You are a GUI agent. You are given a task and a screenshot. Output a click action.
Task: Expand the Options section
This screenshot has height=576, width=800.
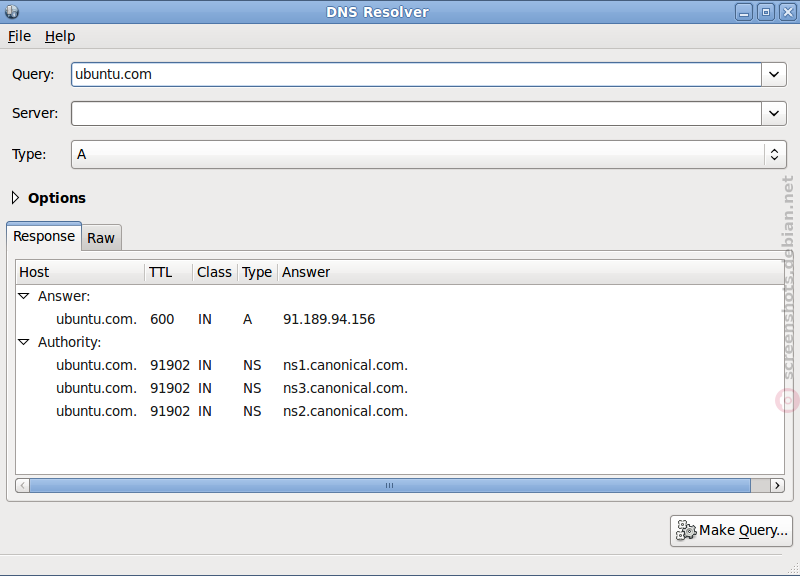[x=15, y=198]
